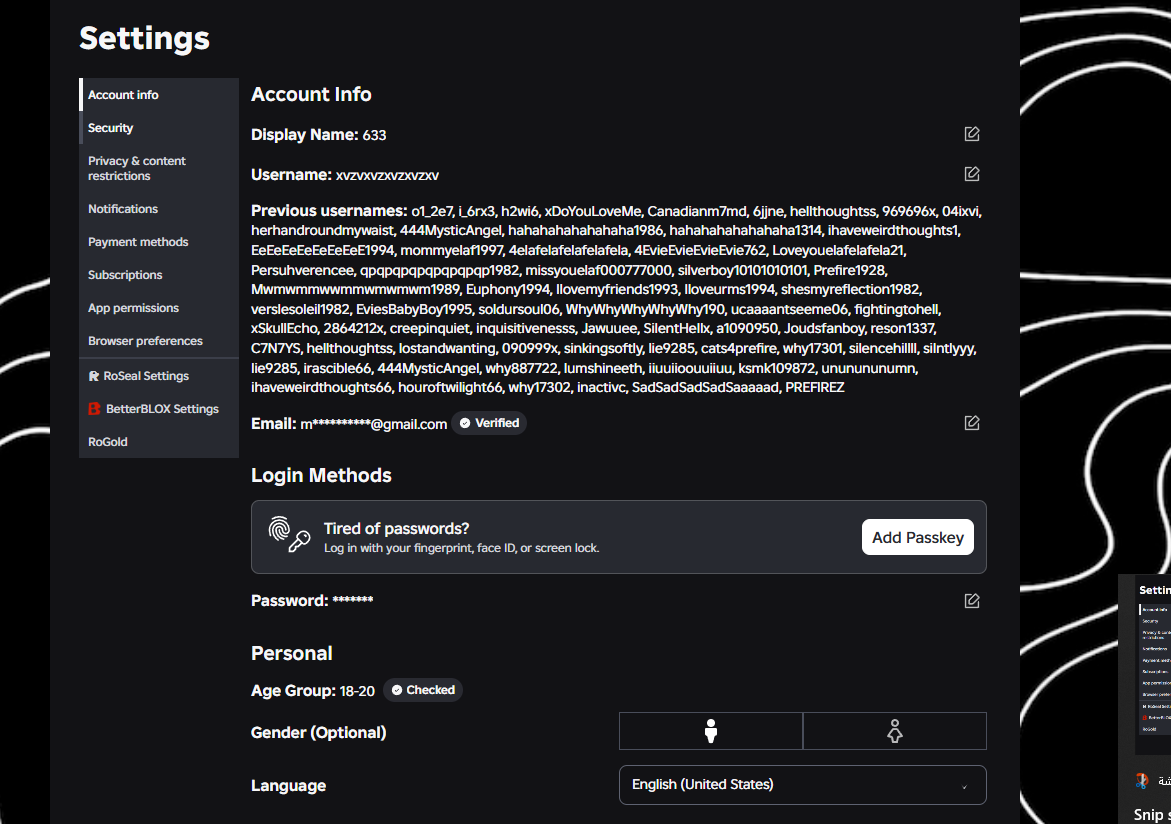Select Browser preferences in sidebar
This screenshot has height=824, width=1171.
(145, 341)
